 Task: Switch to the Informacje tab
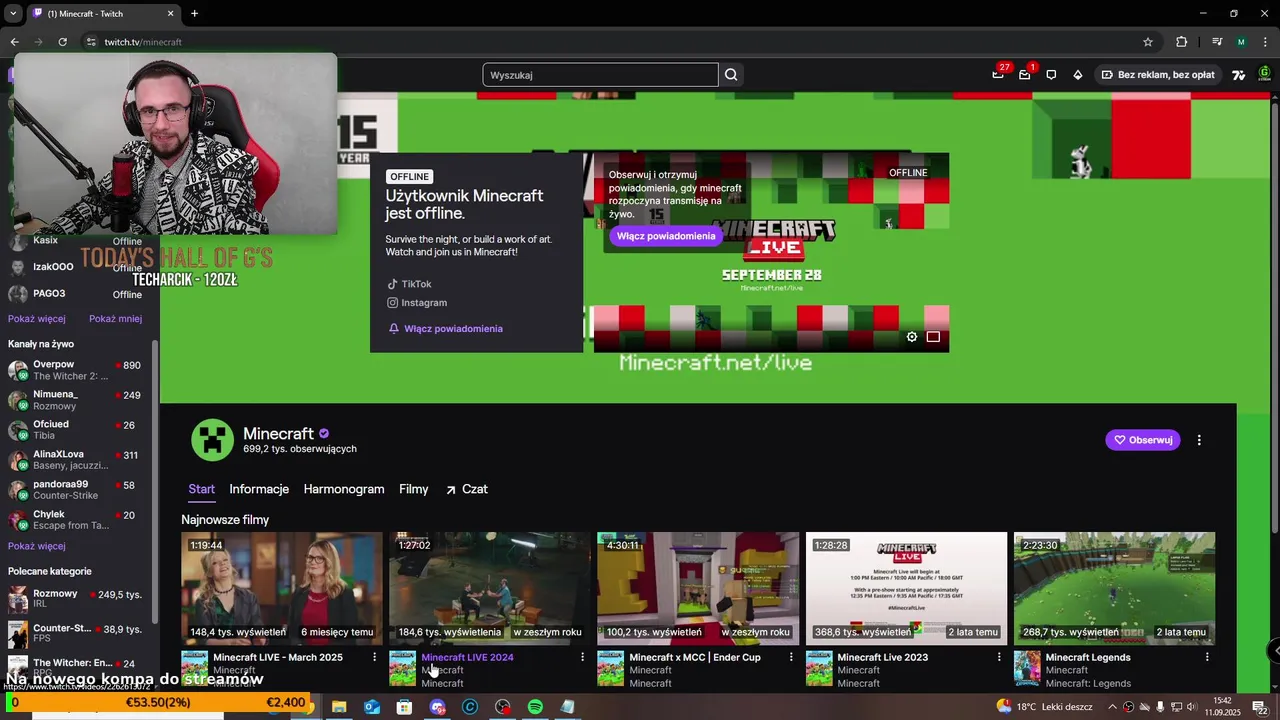tap(259, 489)
